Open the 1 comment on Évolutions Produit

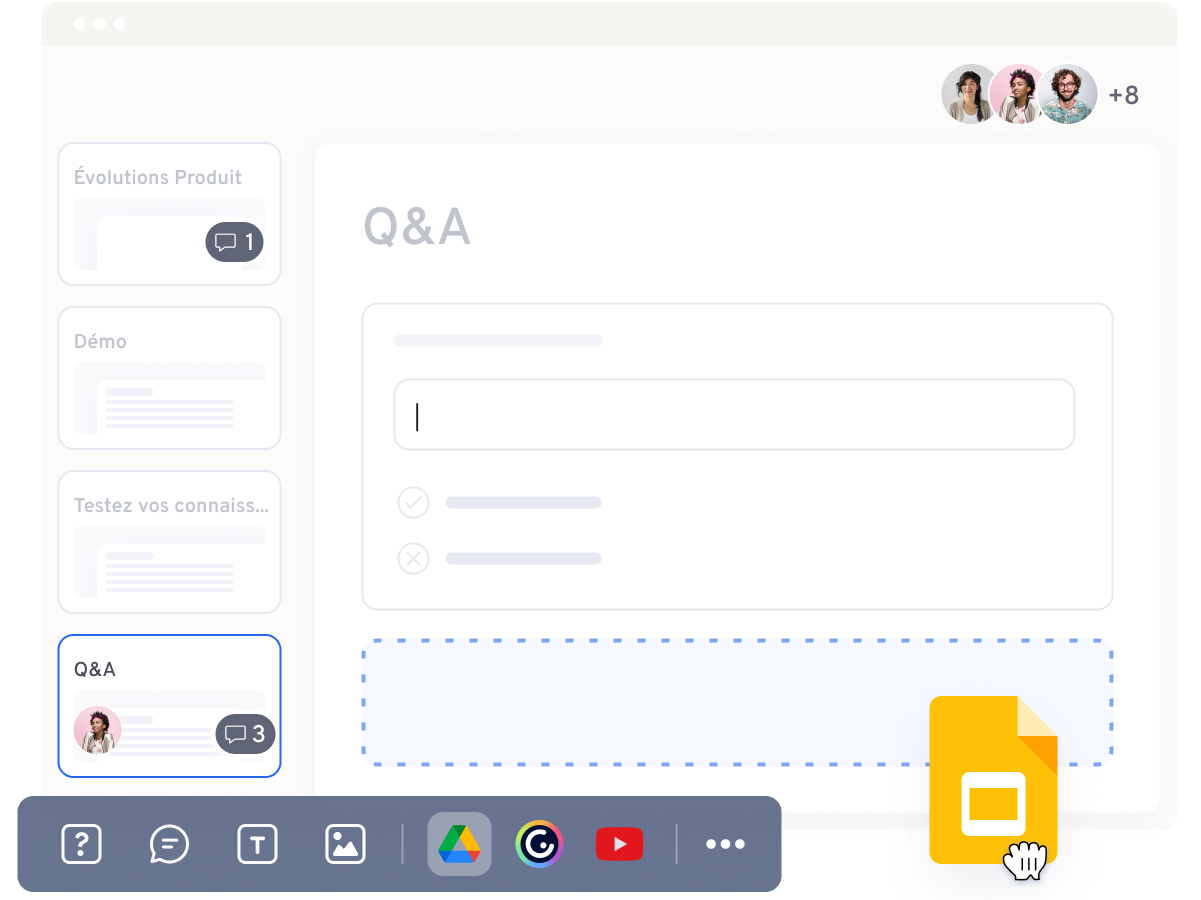tap(234, 242)
